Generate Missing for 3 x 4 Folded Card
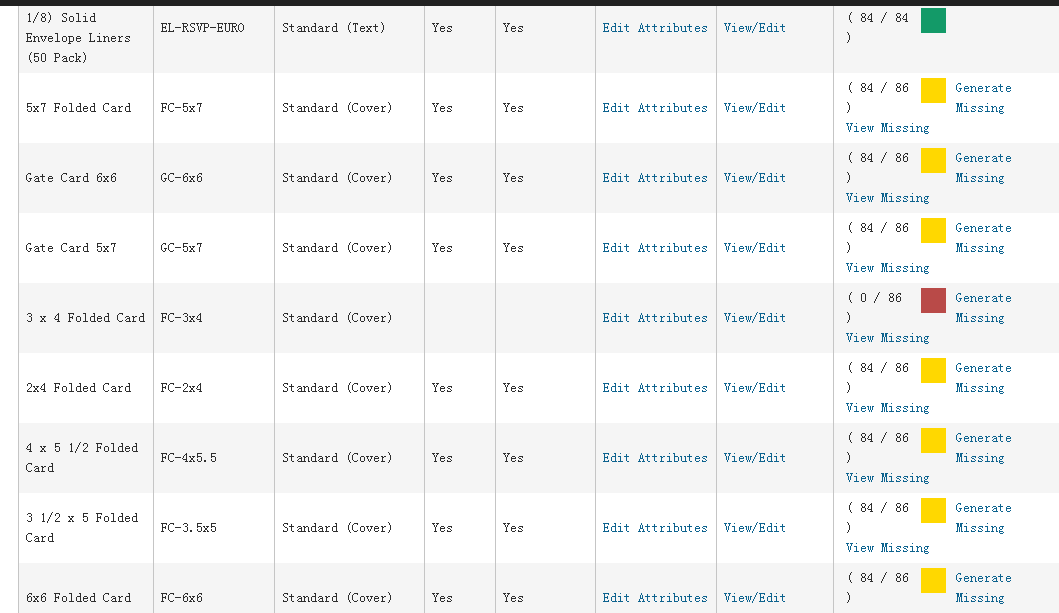This screenshot has width=1059, height=613. [x=982, y=308]
